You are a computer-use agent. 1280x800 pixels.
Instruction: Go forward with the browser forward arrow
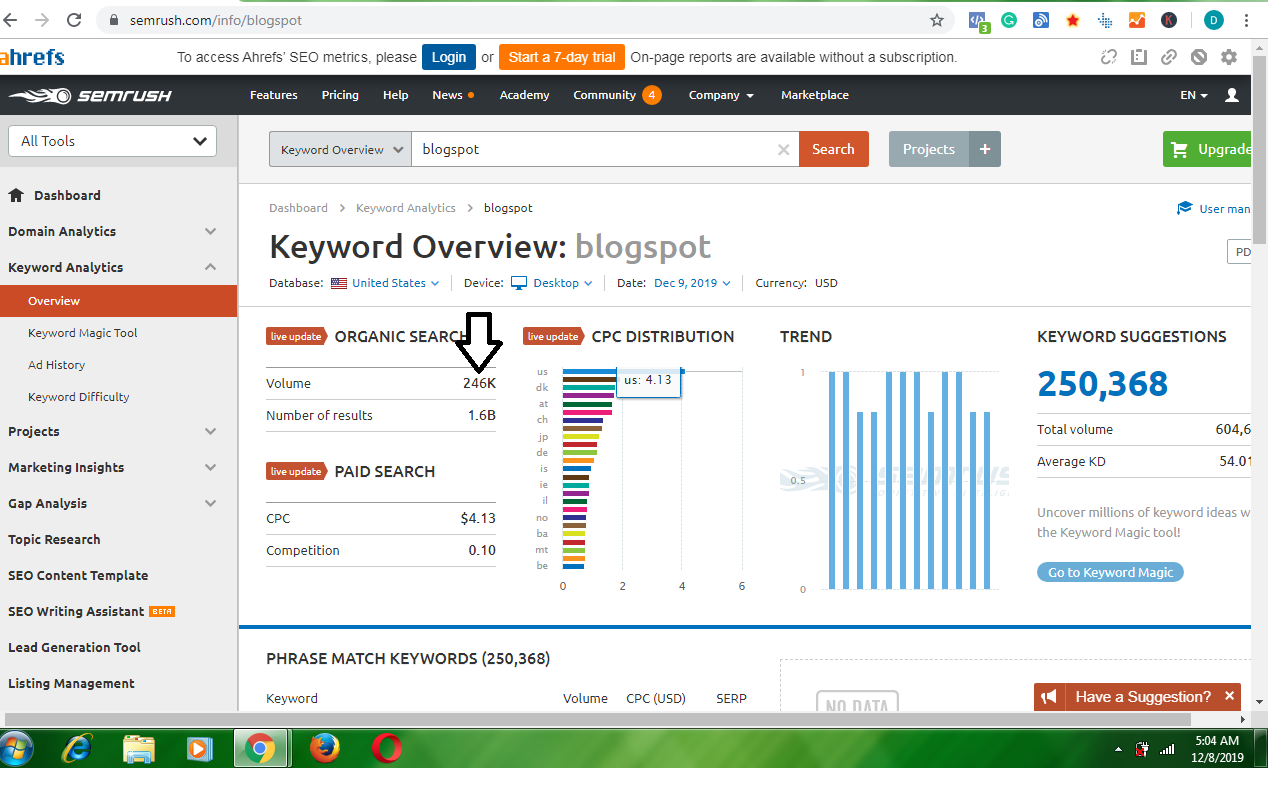(42, 20)
